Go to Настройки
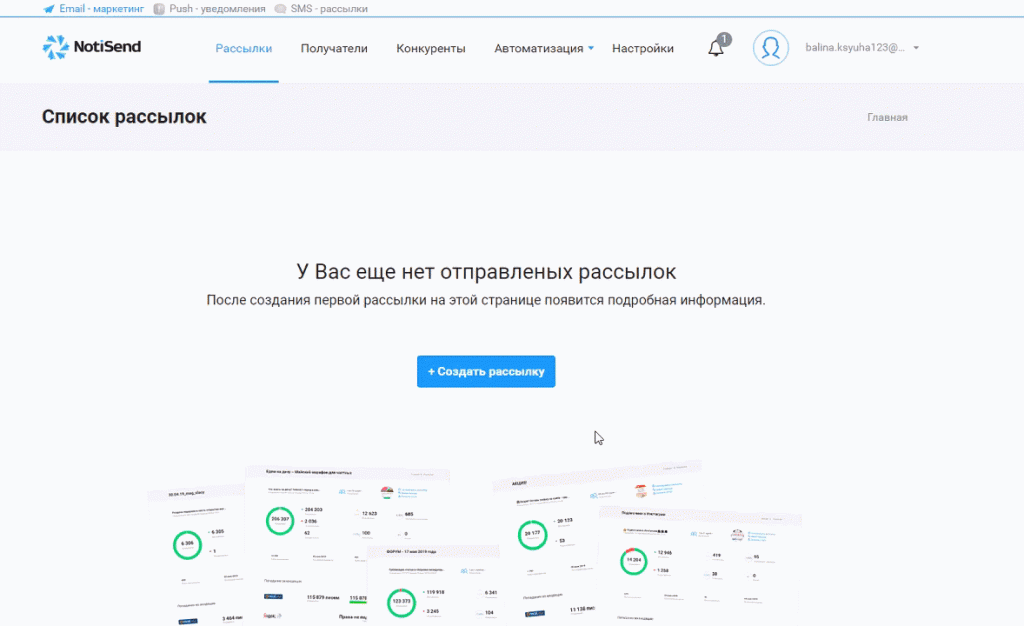Screen dimensions: 1024x626 pyautogui.click(x=643, y=47)
